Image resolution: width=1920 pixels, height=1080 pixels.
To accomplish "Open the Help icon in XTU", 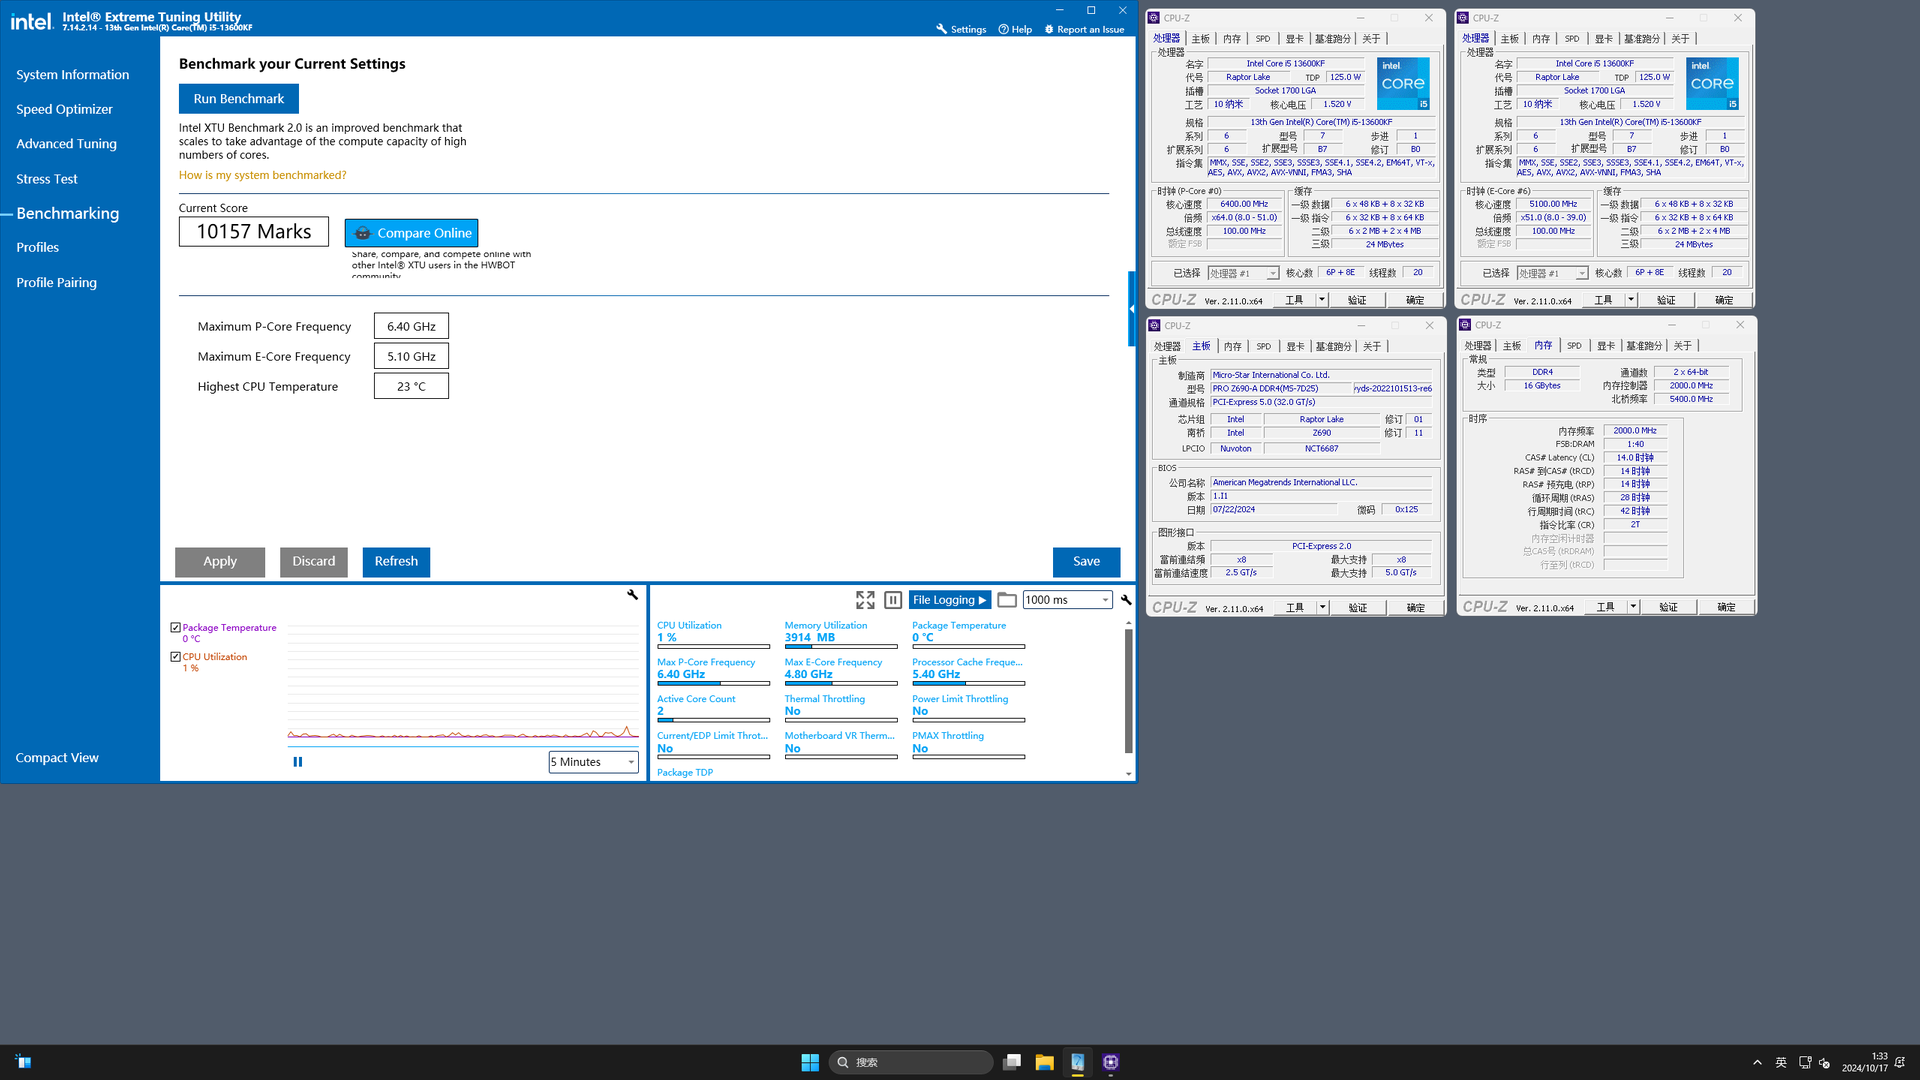I will coord(1003,29).
